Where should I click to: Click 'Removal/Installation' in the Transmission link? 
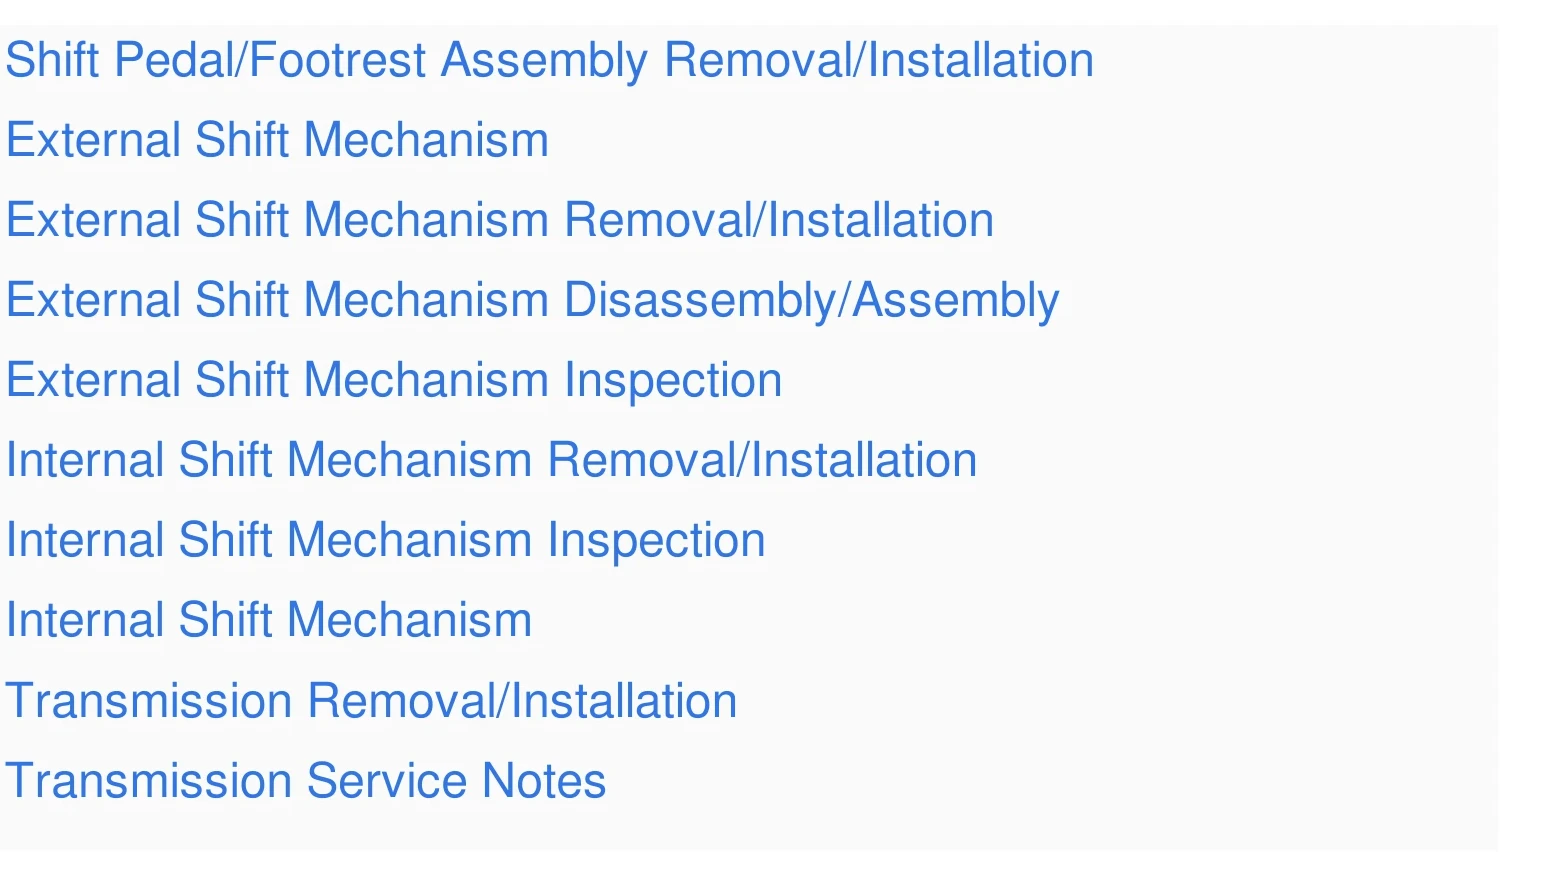(523, 701)
